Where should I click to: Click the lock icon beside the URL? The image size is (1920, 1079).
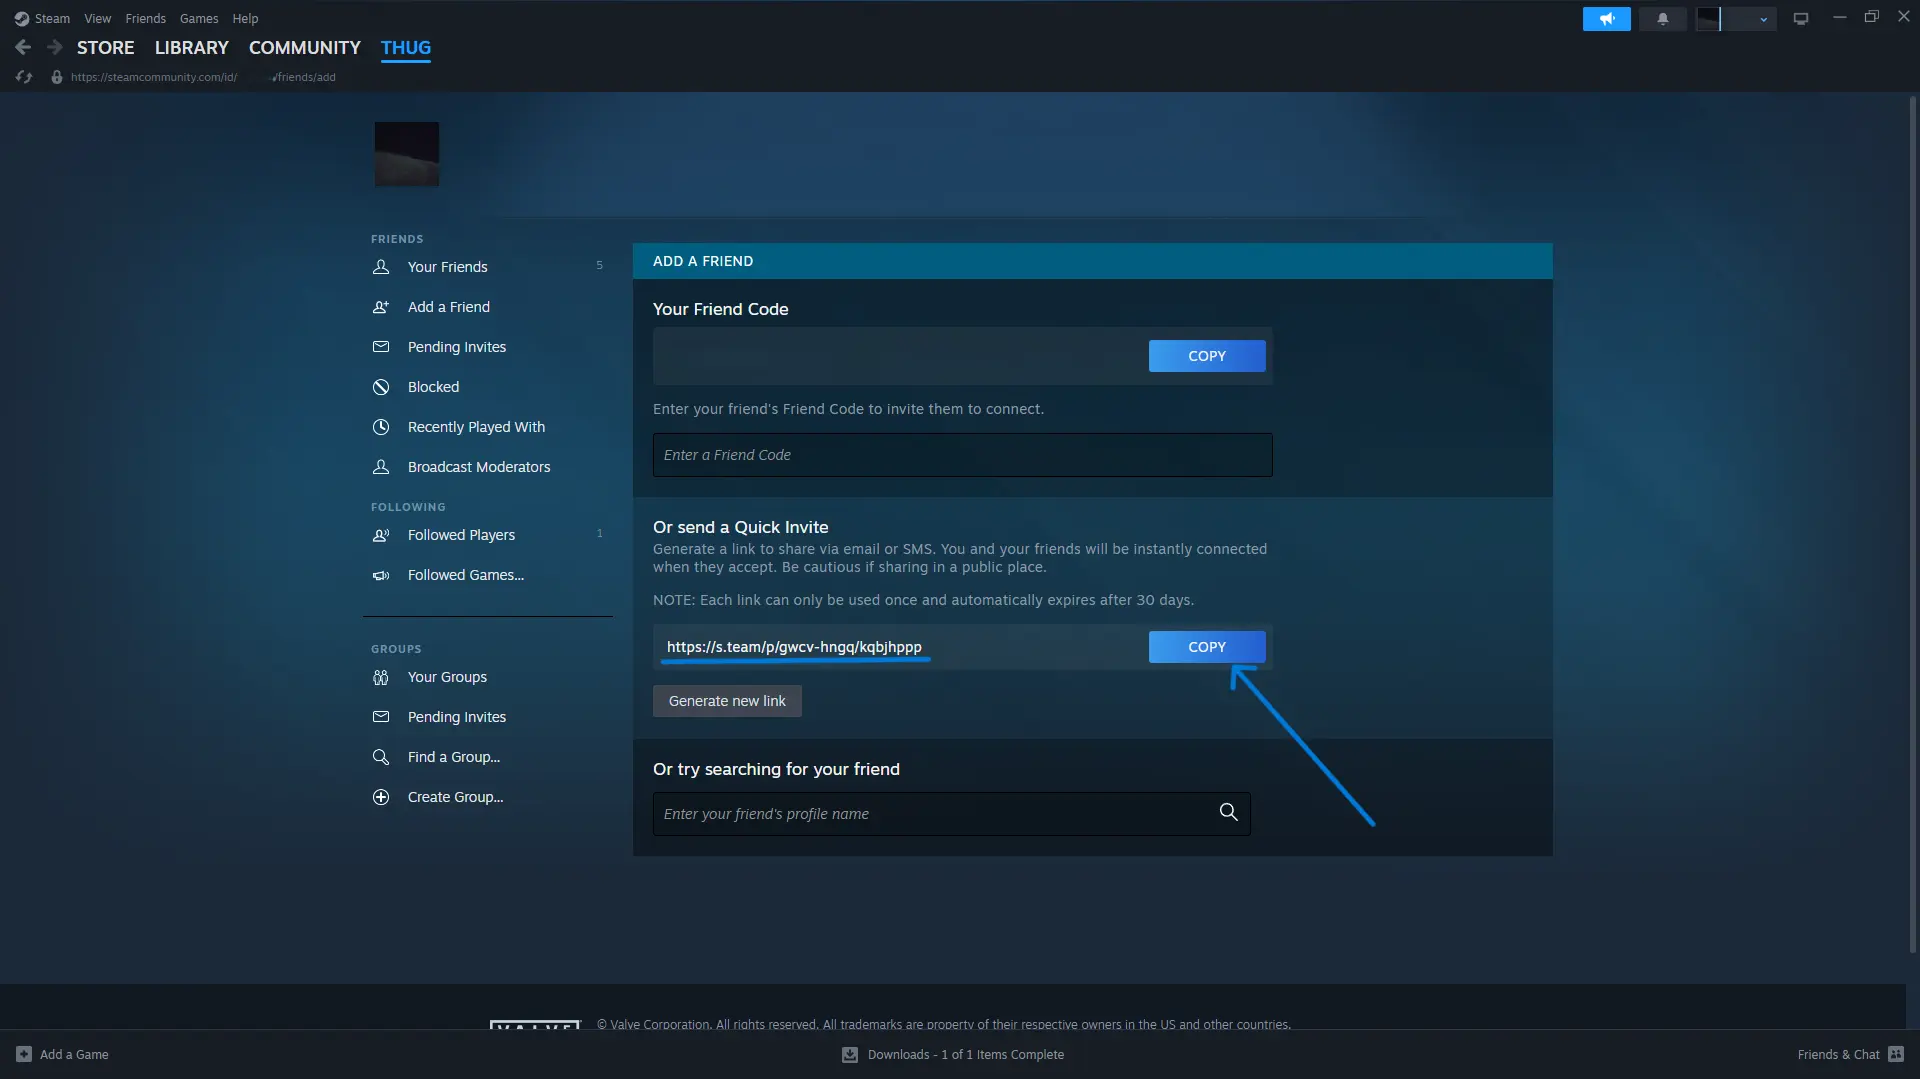[57, 77]
